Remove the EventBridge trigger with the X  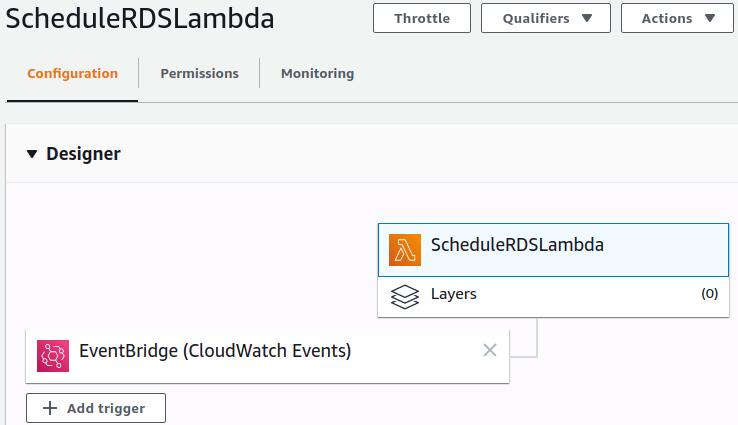(490, 350)
